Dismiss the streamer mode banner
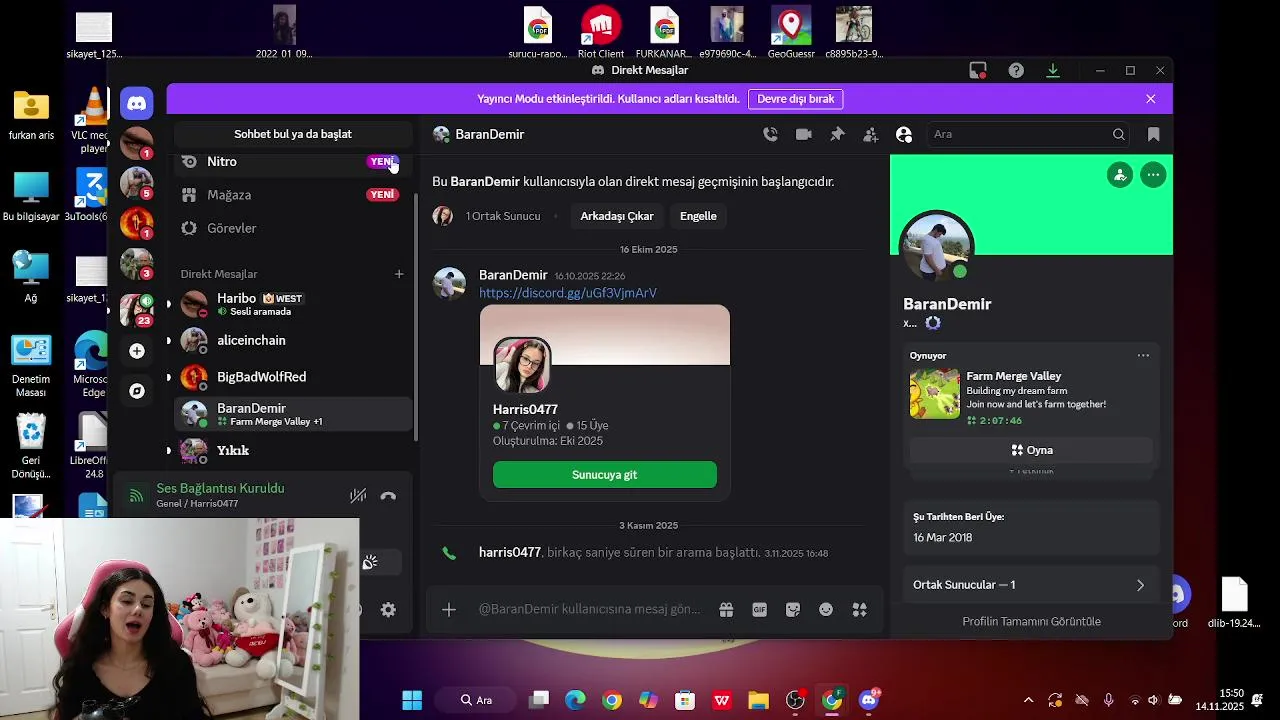 [1151, 99]
